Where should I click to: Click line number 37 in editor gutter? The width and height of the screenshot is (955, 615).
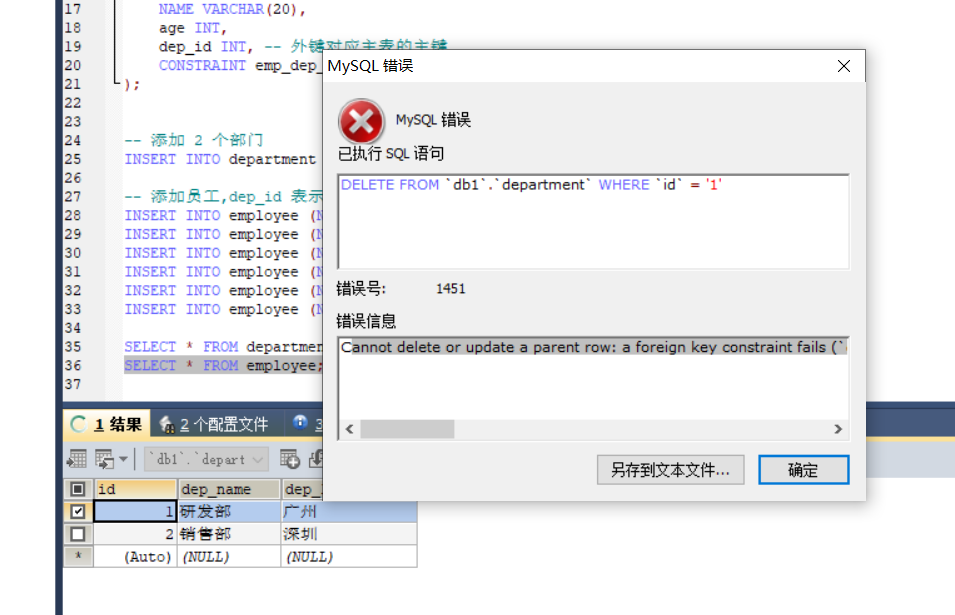(72, 384)
